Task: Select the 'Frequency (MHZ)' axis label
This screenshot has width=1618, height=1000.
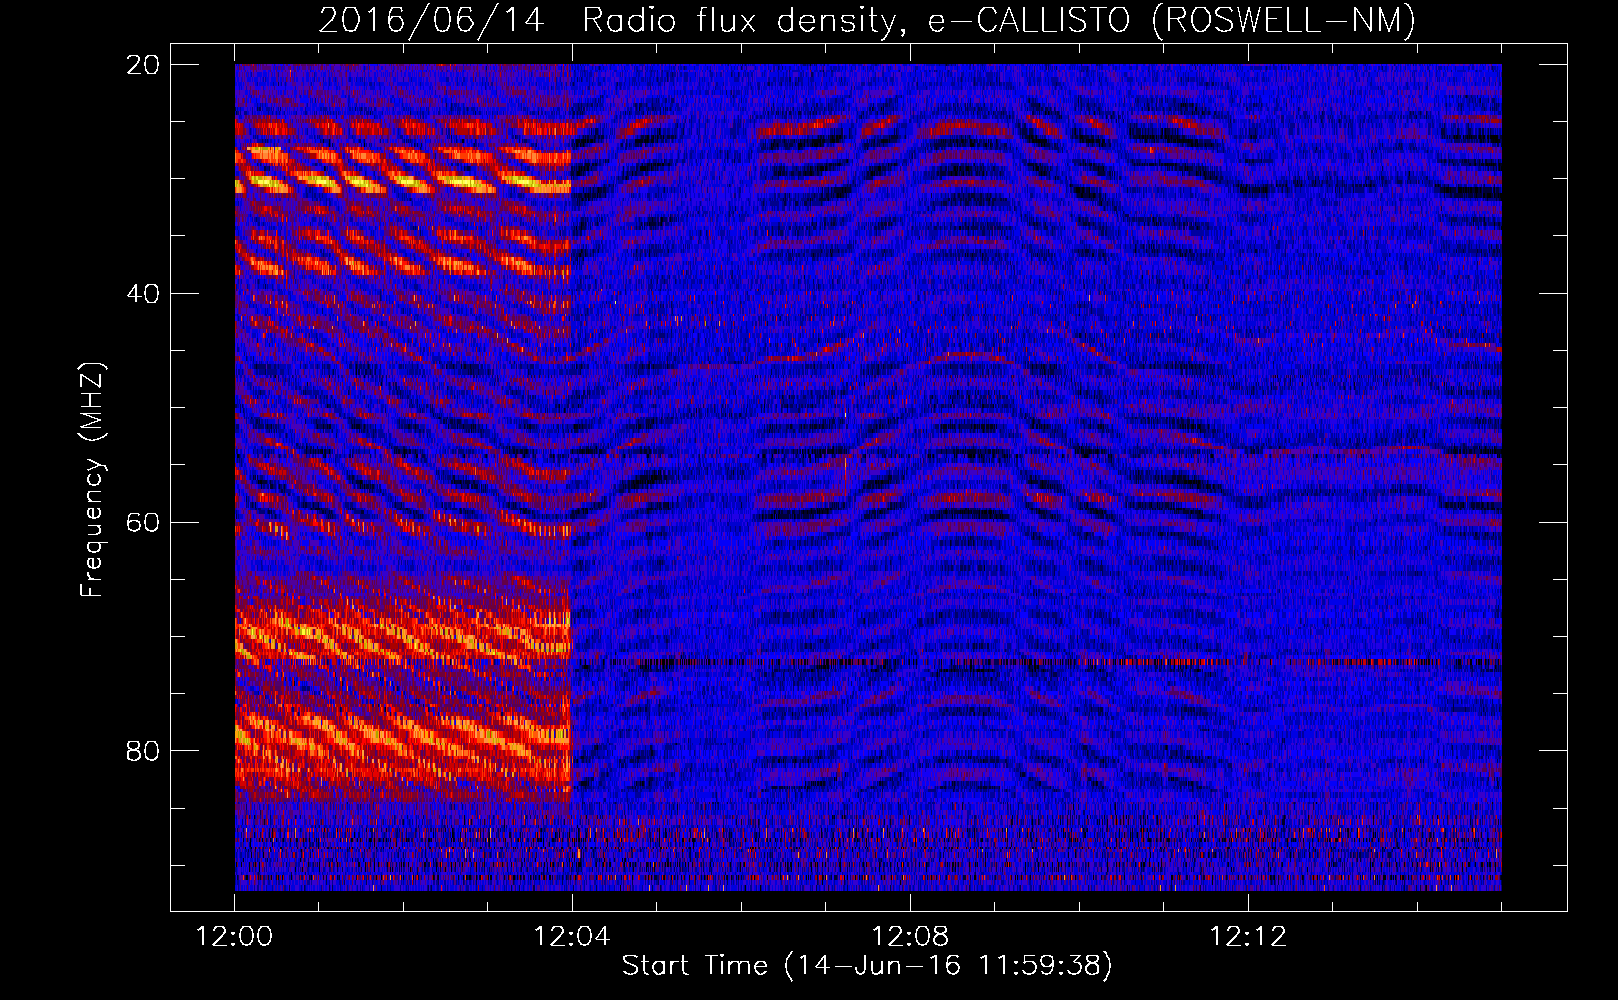Action: point(92,480)
